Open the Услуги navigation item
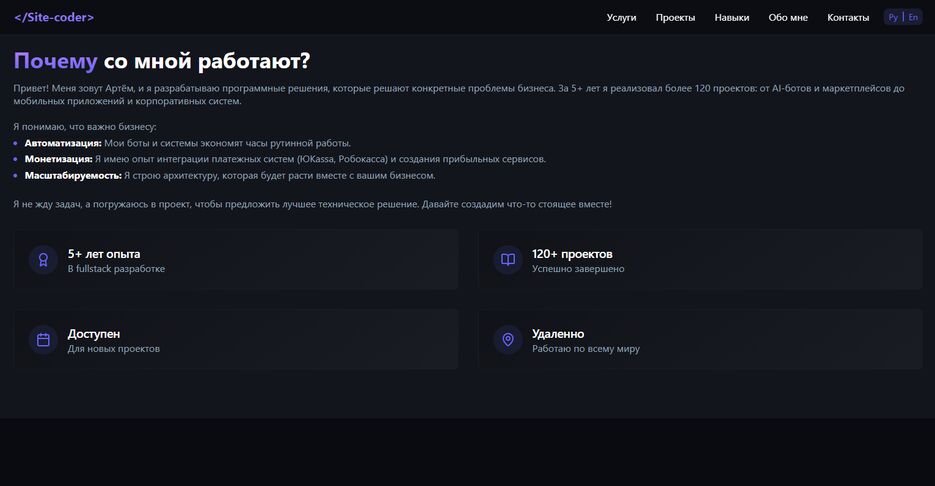The image size is (935, 486). [x=621, y=17]
